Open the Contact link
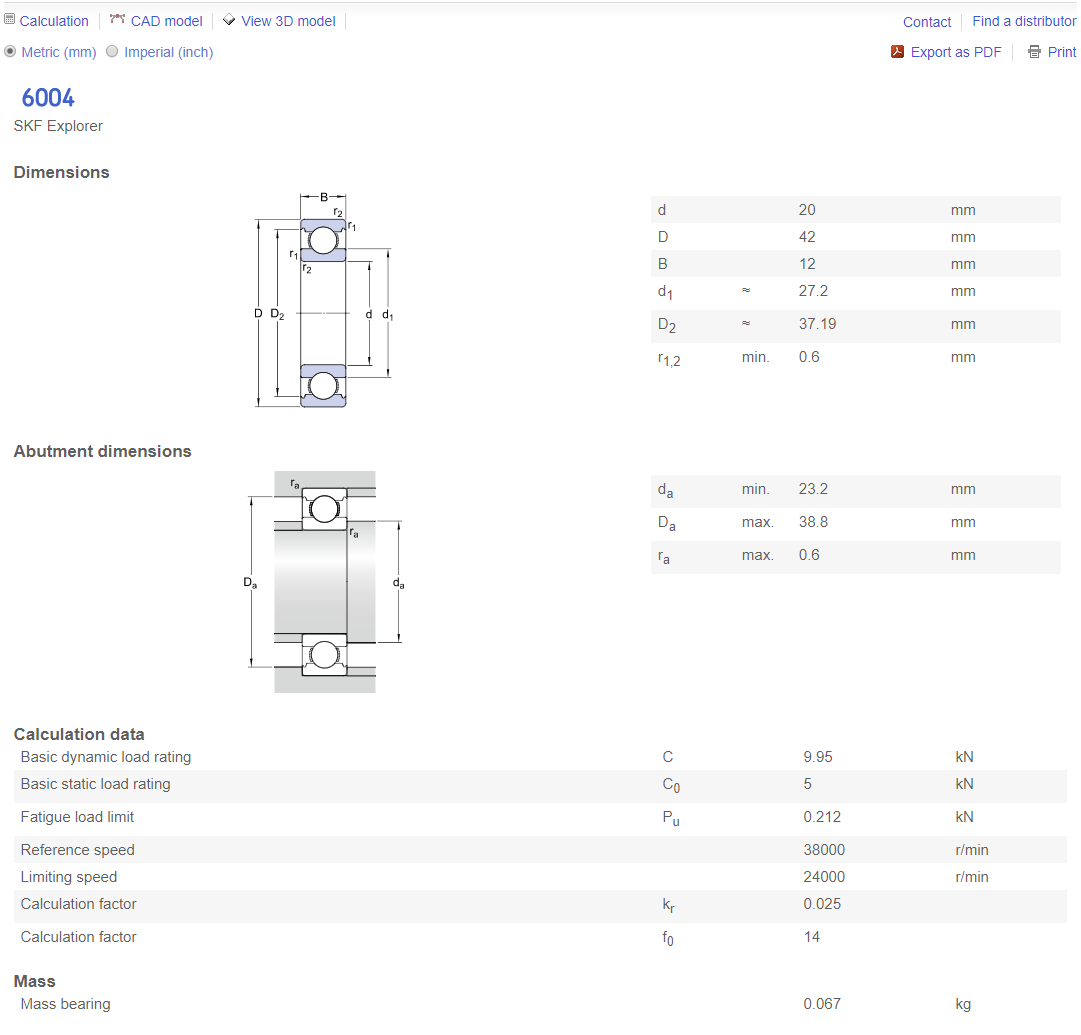The width and height of the screenshot is (1081, 1035). click(927, 22)
